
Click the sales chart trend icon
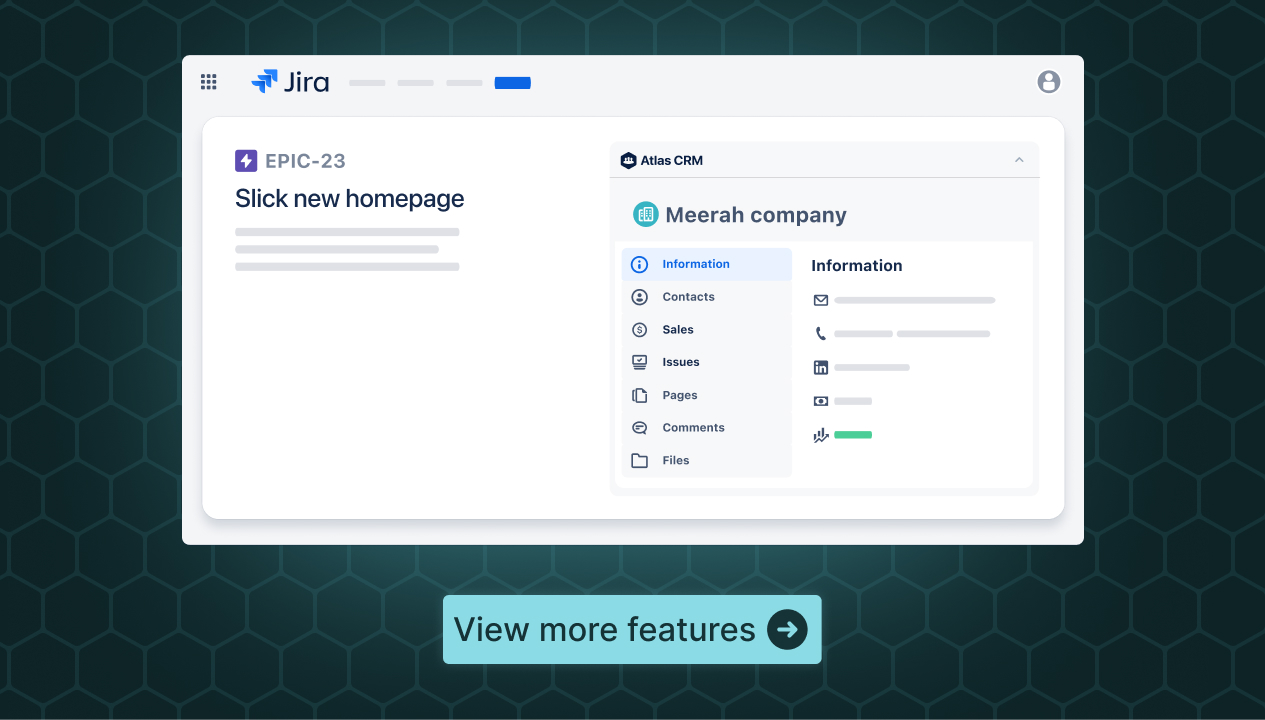(x=821, y=435)
